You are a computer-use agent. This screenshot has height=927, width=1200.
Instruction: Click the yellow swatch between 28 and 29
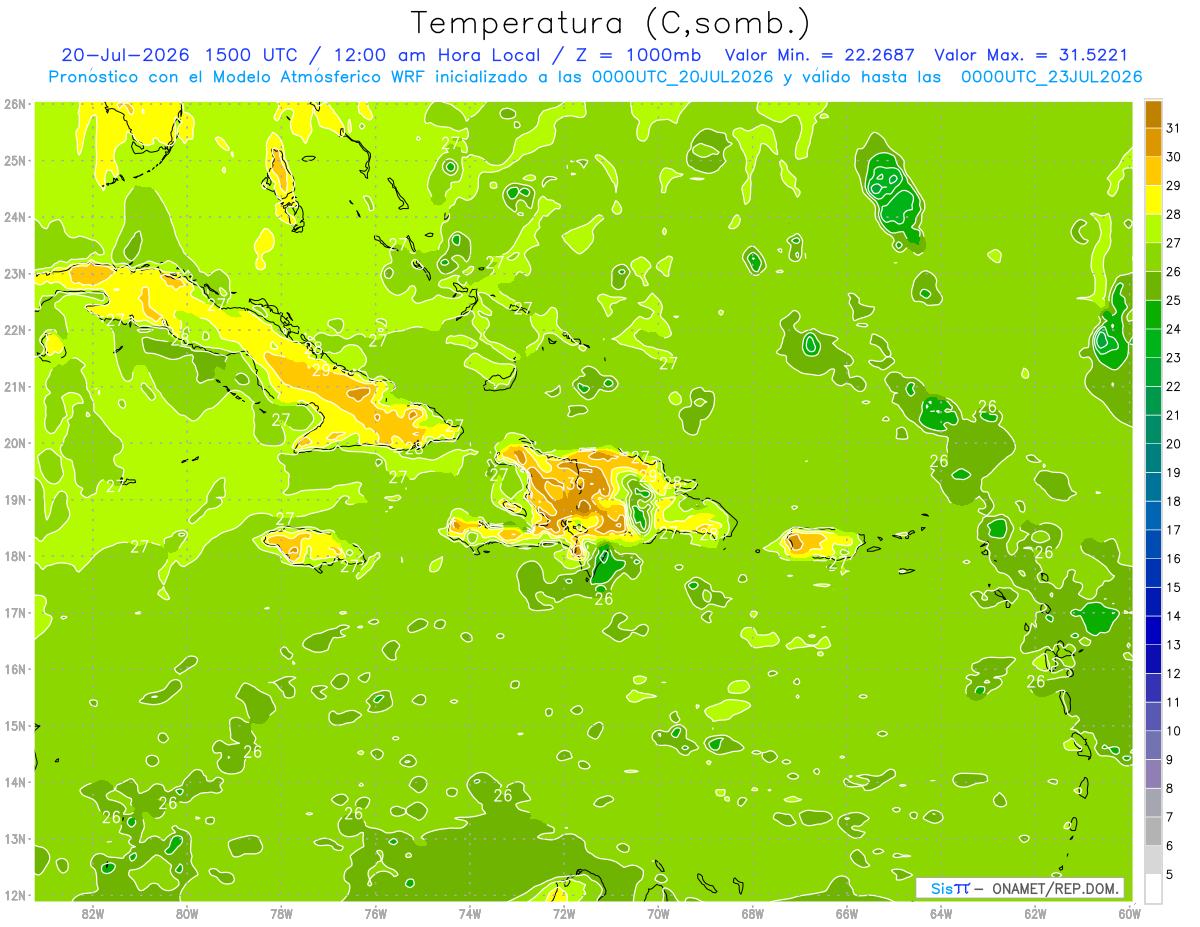tap(1153, 200)
